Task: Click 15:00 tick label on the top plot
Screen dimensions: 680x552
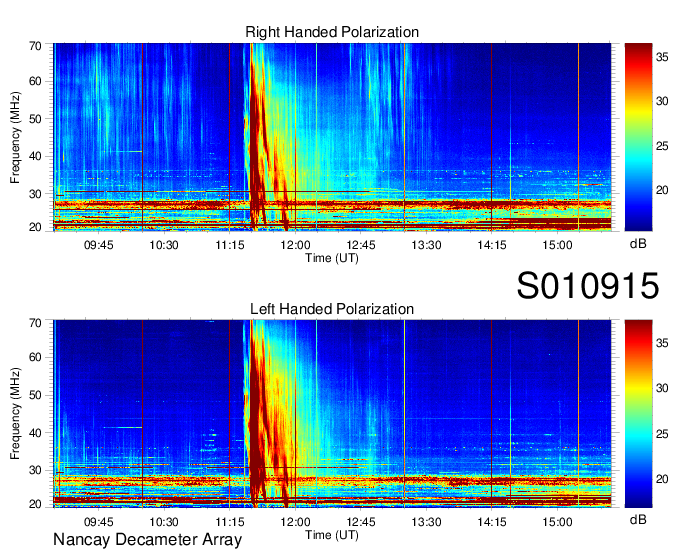Action: (557, 245)
